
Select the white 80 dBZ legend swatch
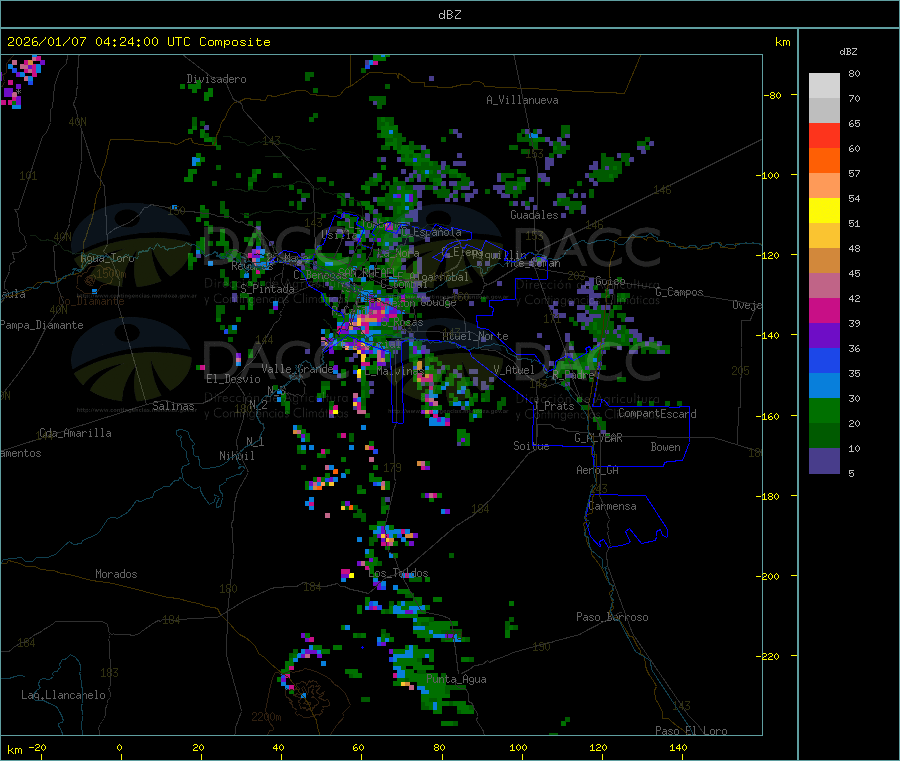pyautogui.click(x=824, y=86)
